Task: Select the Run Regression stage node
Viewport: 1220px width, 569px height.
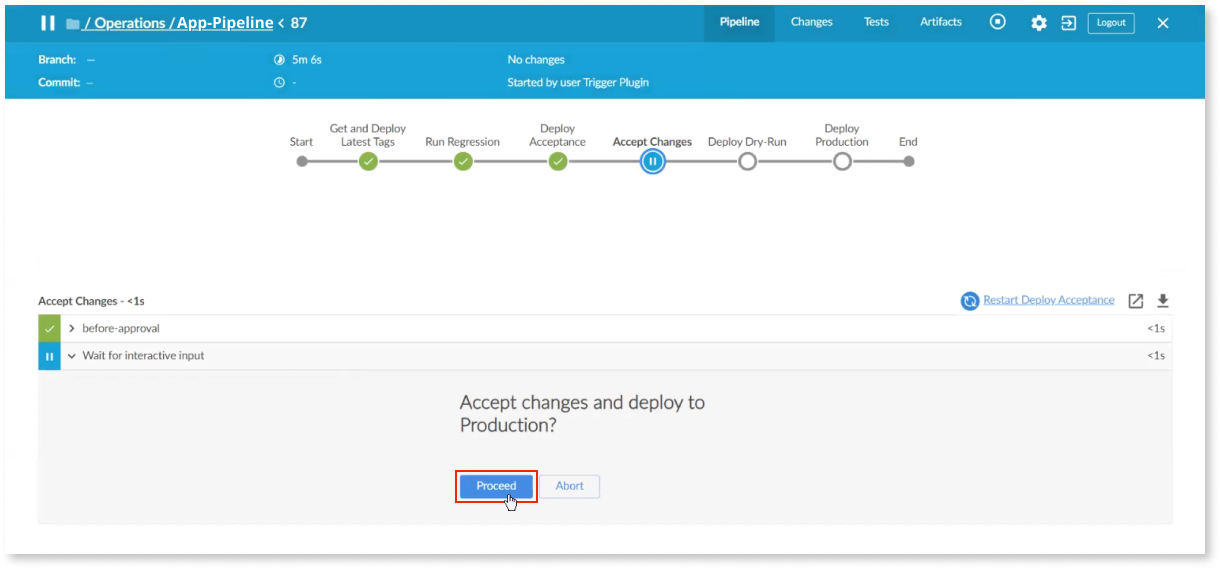Action: 462,161
